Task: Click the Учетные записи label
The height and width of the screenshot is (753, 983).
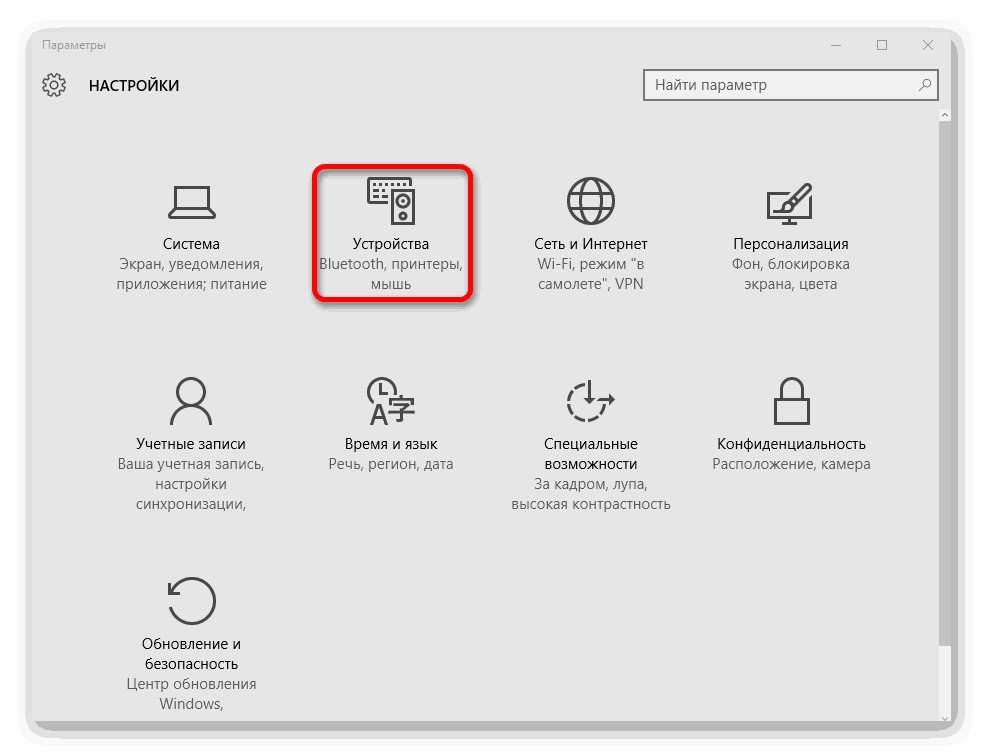Action: pyautogui.click(x=191, y=444)
